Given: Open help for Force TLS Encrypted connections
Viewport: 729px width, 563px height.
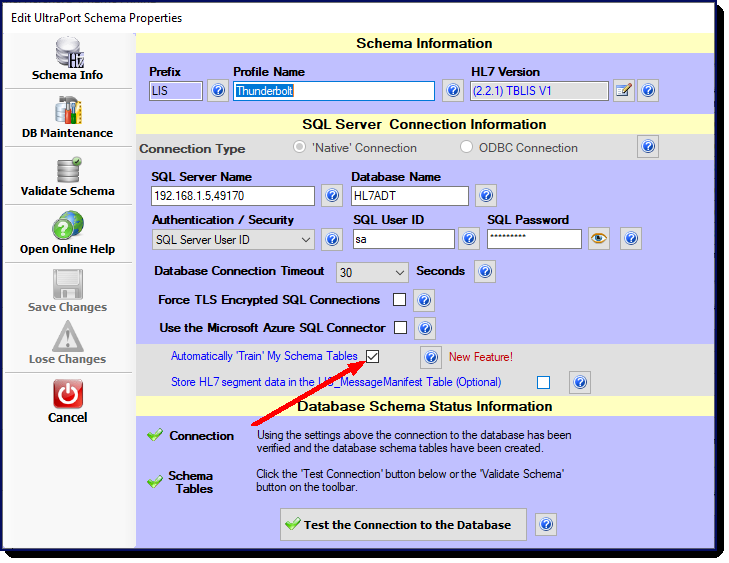Looking at the screenshot, I should click(x=424, y=300).
